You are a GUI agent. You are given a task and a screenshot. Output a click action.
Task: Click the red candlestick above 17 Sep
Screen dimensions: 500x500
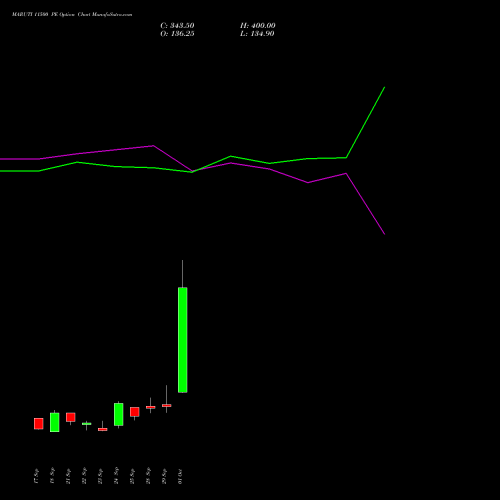pos(39,424)
